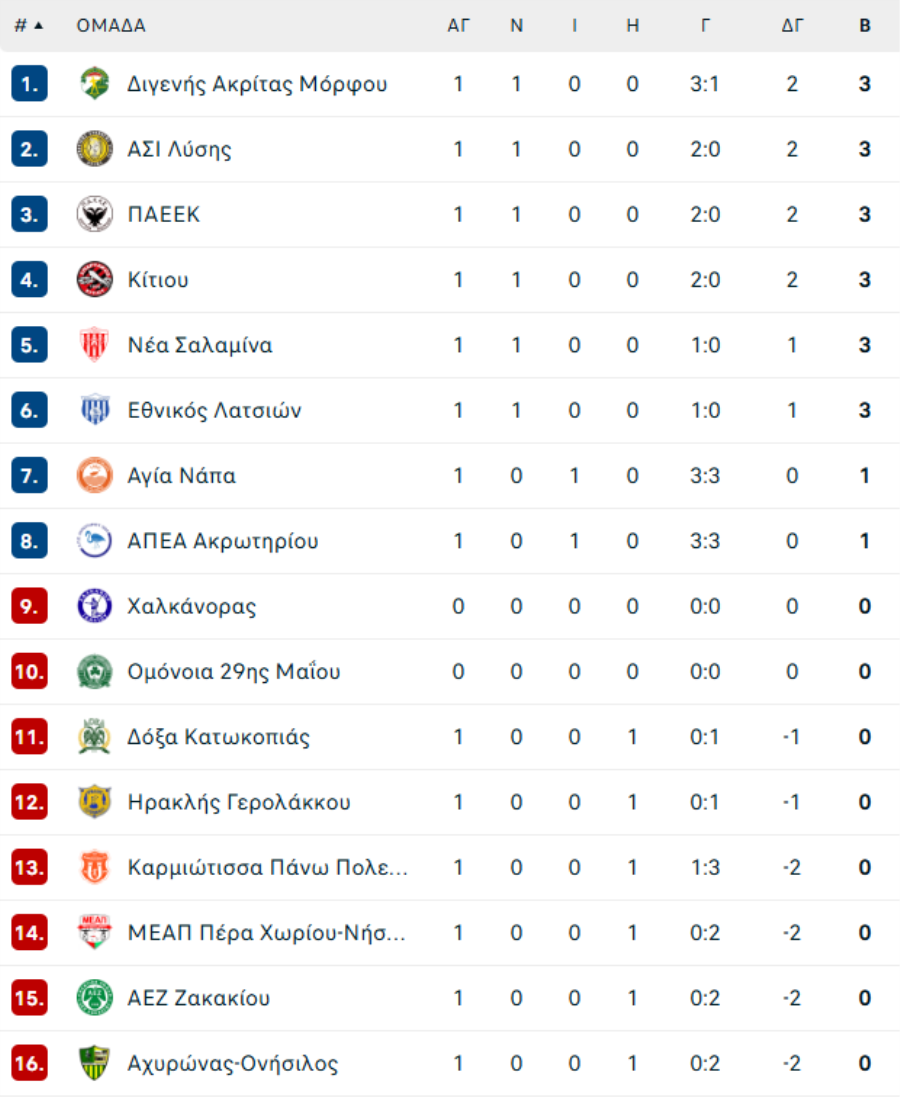Screen dimensions: 900x1097
Task: Open the Χαλκάνορας team link
Action: coord(192,606)
